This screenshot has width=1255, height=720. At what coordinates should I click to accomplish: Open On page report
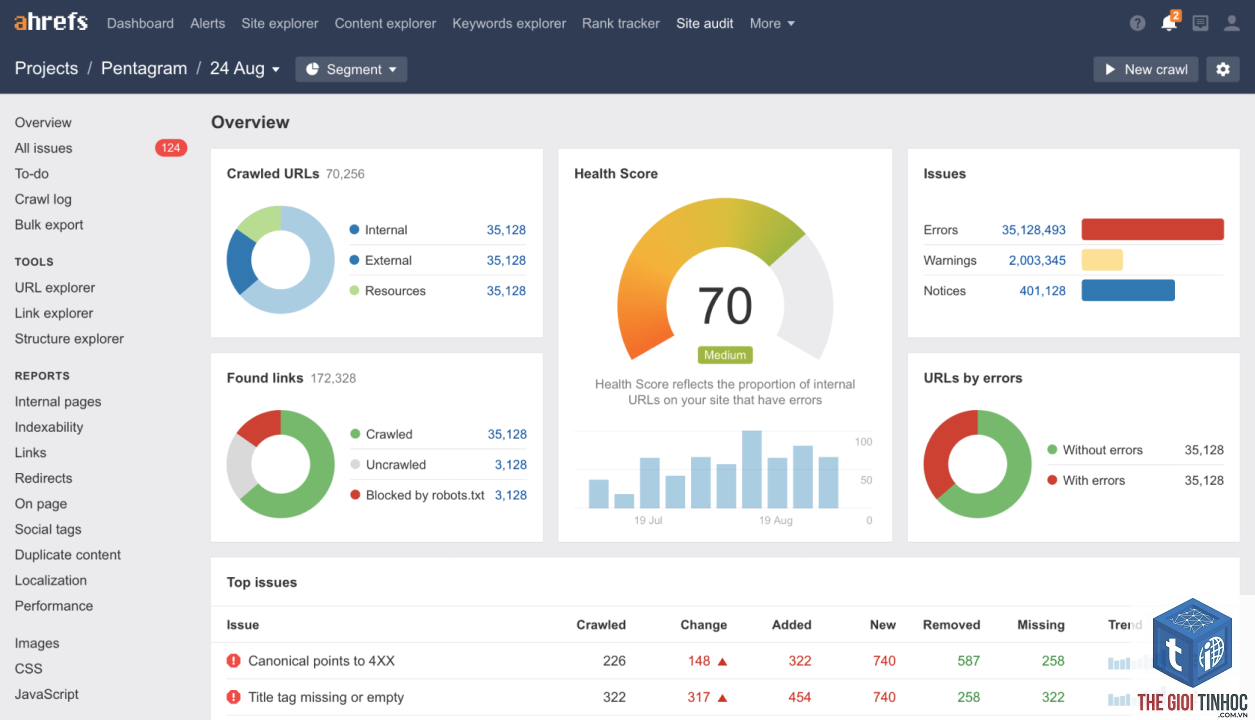pyautogui.click(x=40, y=504)
